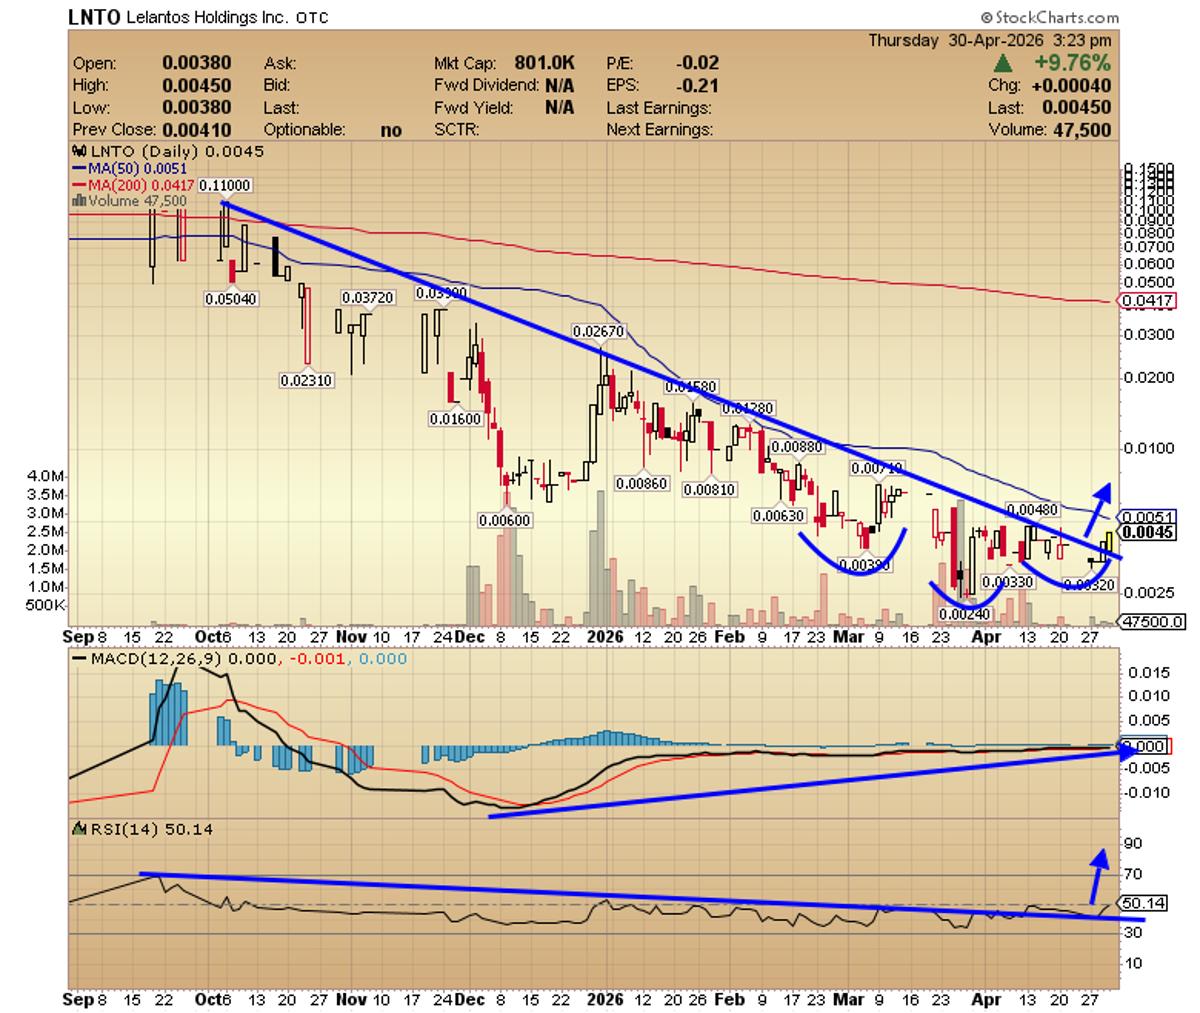Click the MA(200) 0.0417 legend entry

coord(134,184)
